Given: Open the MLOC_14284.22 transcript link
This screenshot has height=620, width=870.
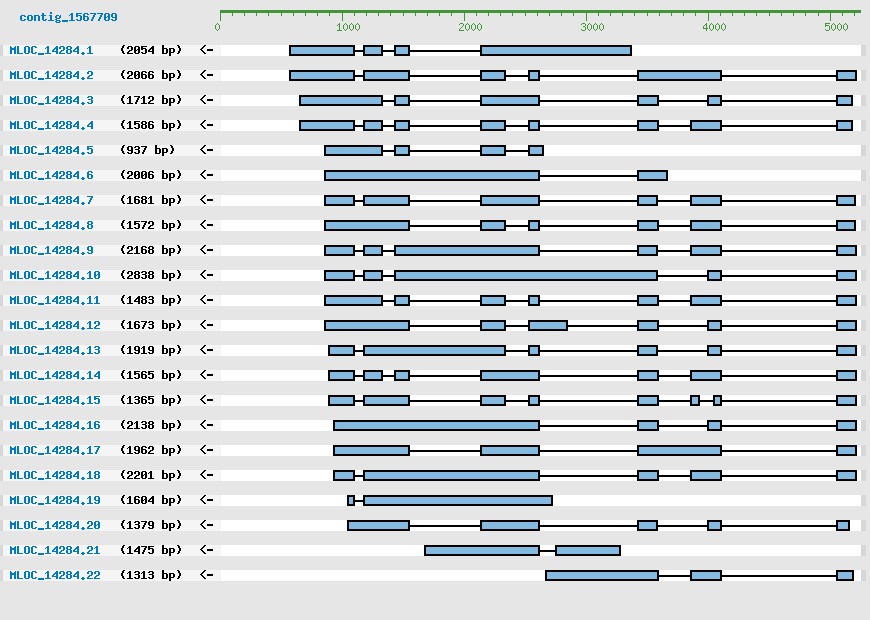Looking at the screenshot, I should (x=55, y=575).
